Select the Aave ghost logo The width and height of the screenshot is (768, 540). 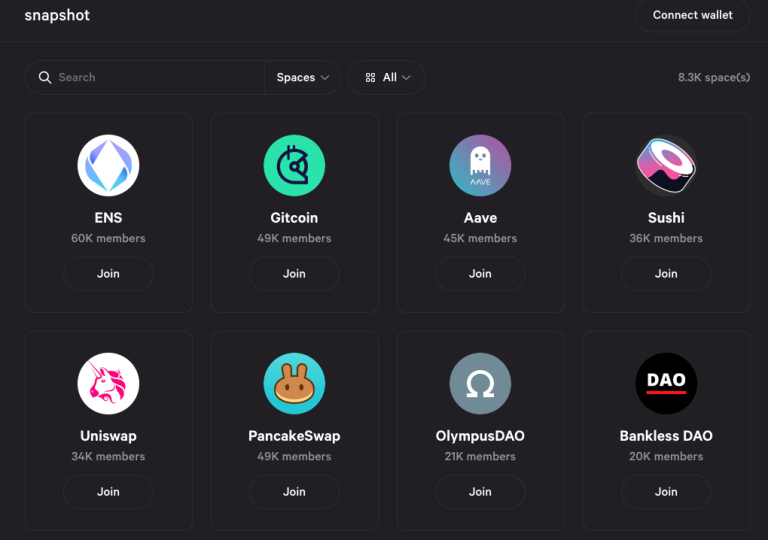(480, 165)
